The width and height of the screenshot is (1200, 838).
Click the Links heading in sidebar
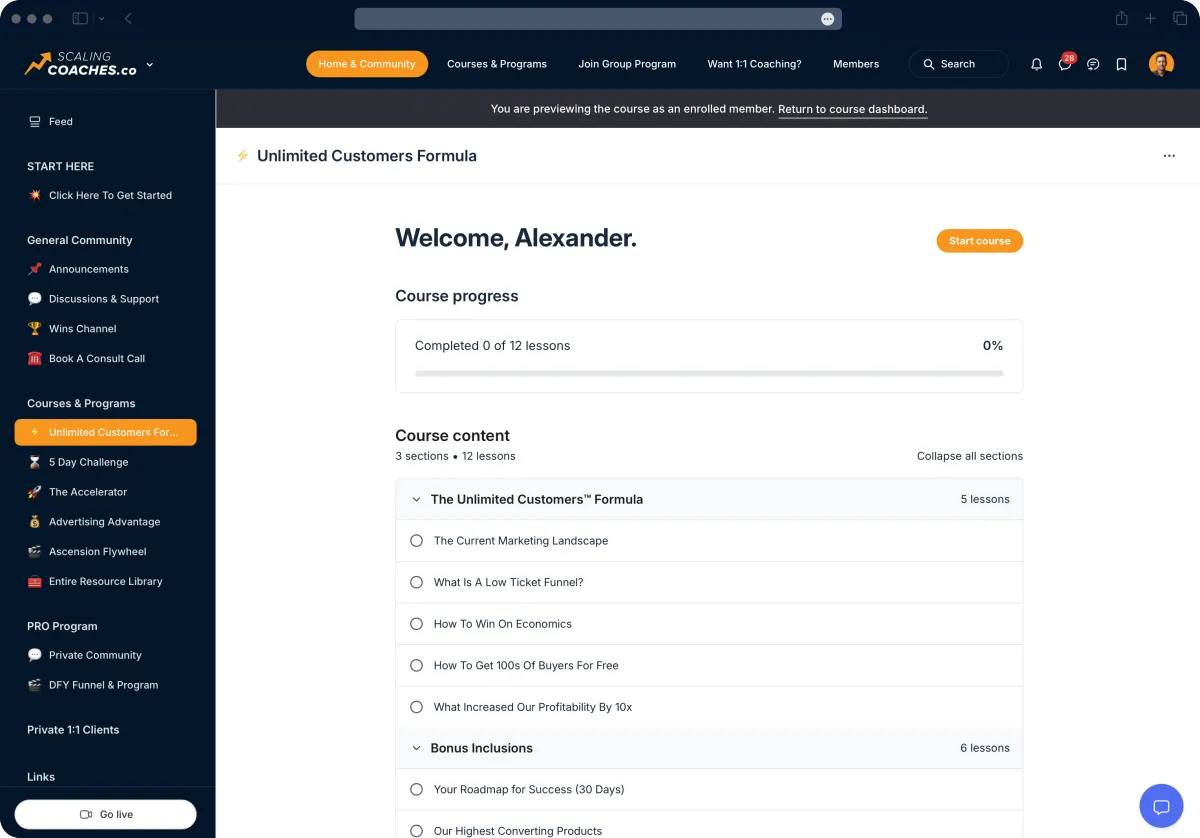[x=41, y=777]
